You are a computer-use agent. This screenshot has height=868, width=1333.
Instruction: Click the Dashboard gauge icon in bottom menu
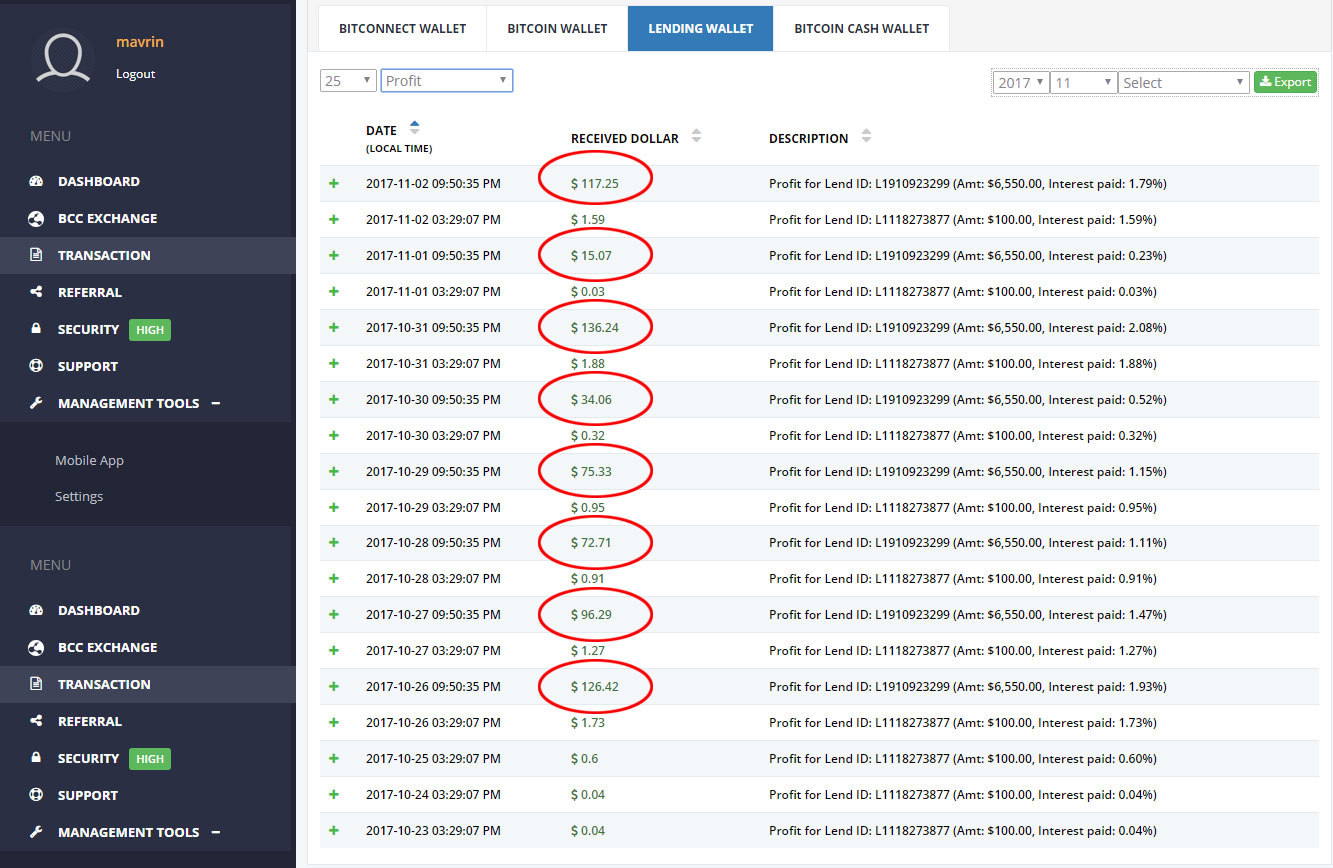[x=37, y=610]
